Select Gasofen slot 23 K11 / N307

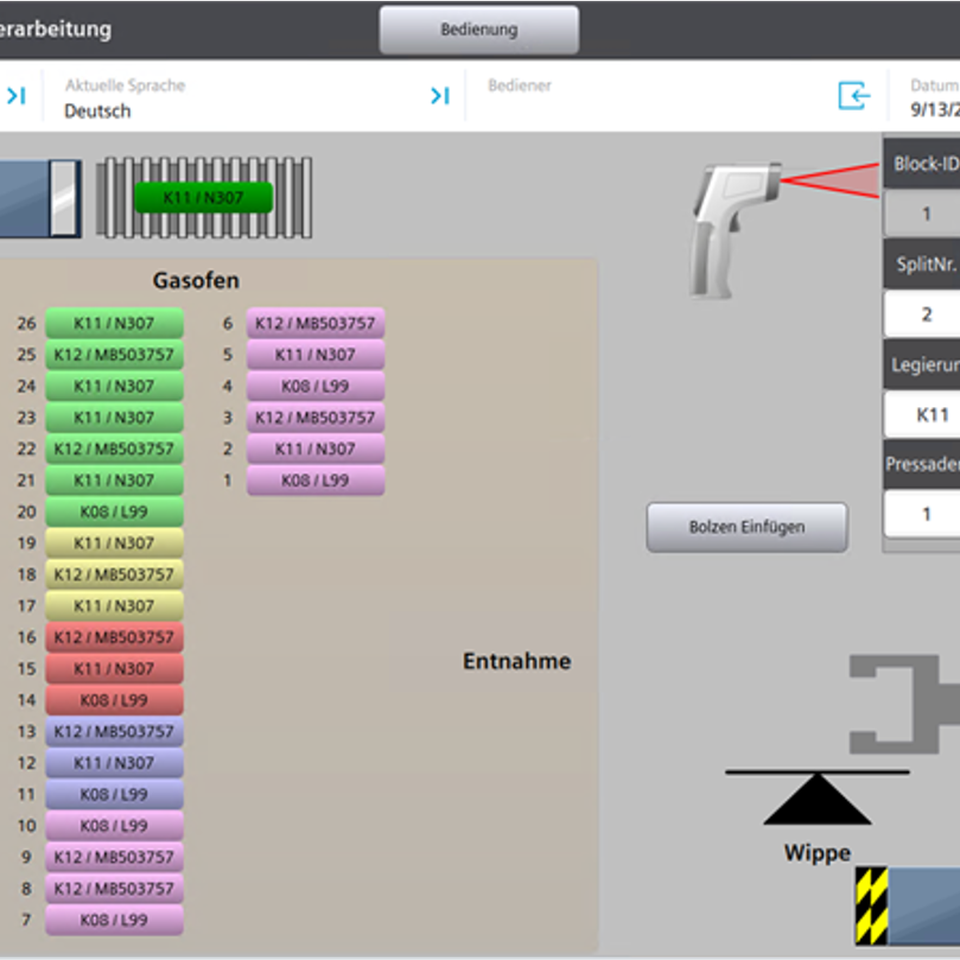[114, 418]
